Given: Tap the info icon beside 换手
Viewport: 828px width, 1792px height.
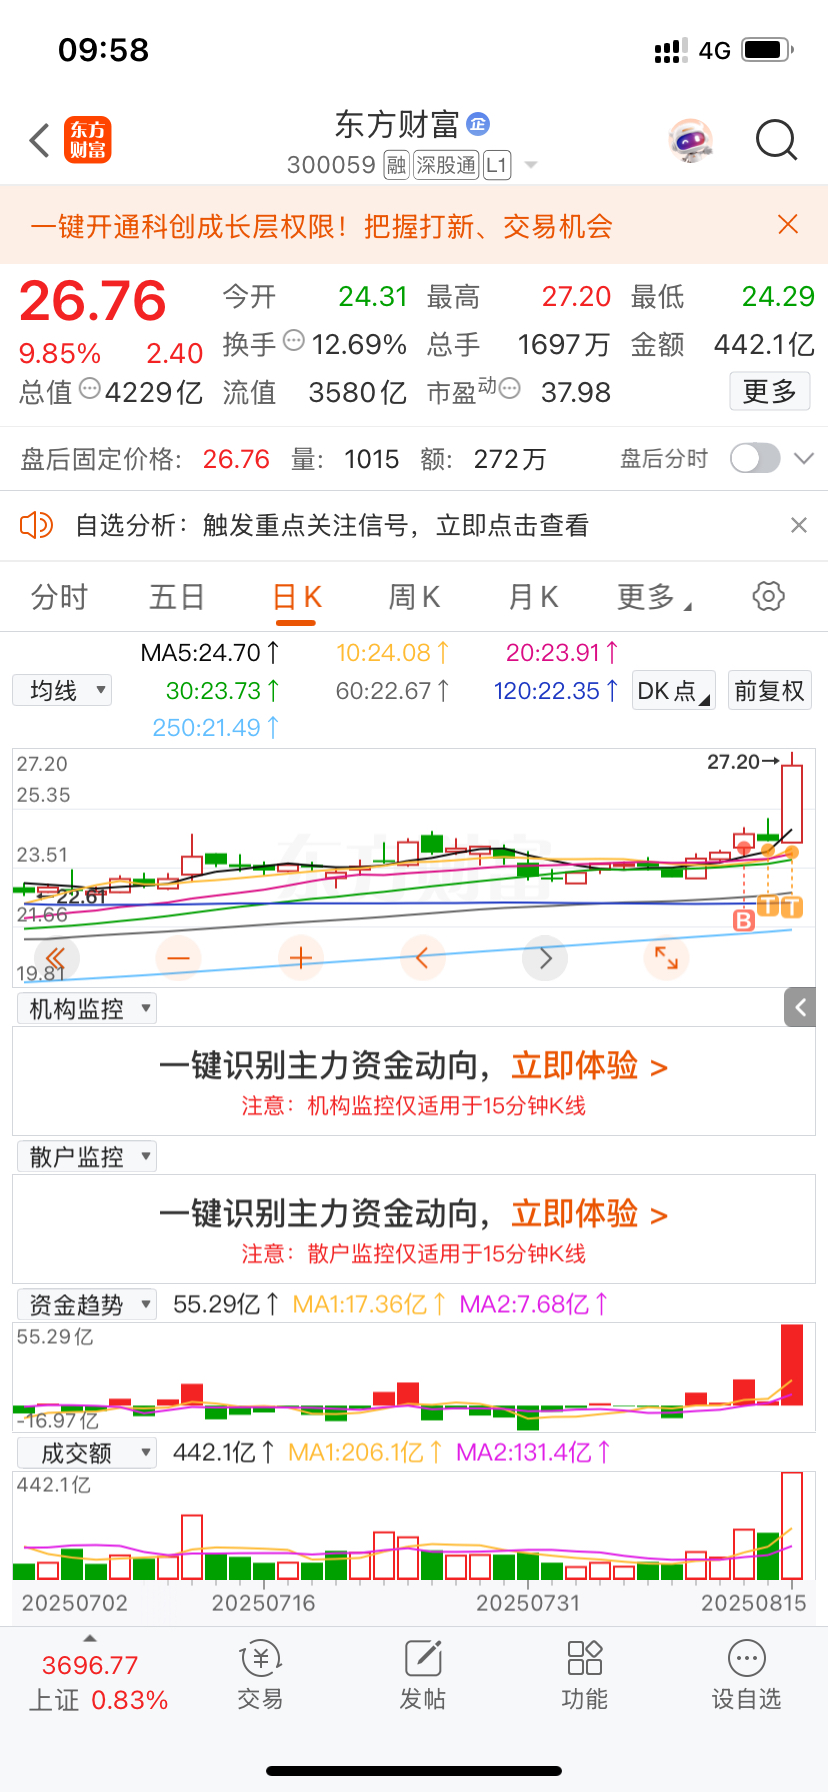Looking at the screenshot, I should (294, 341).
